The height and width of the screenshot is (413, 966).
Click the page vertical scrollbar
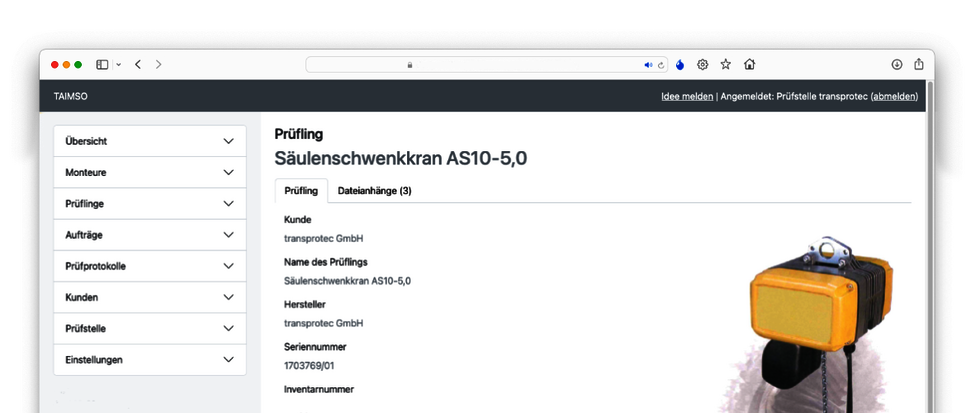click(930, 247)
